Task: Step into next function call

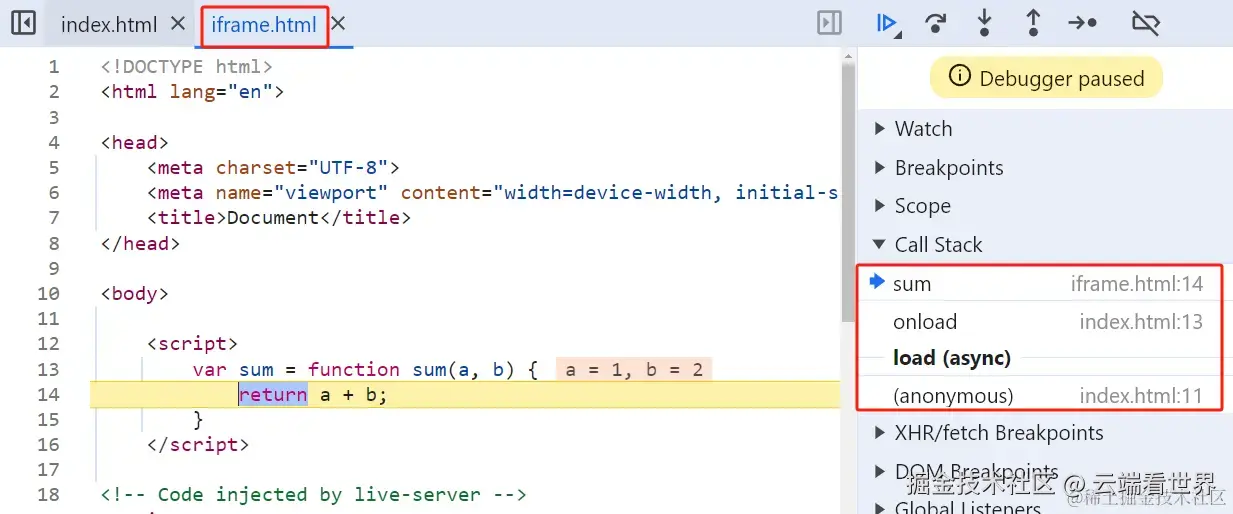Action: point(984,23)
